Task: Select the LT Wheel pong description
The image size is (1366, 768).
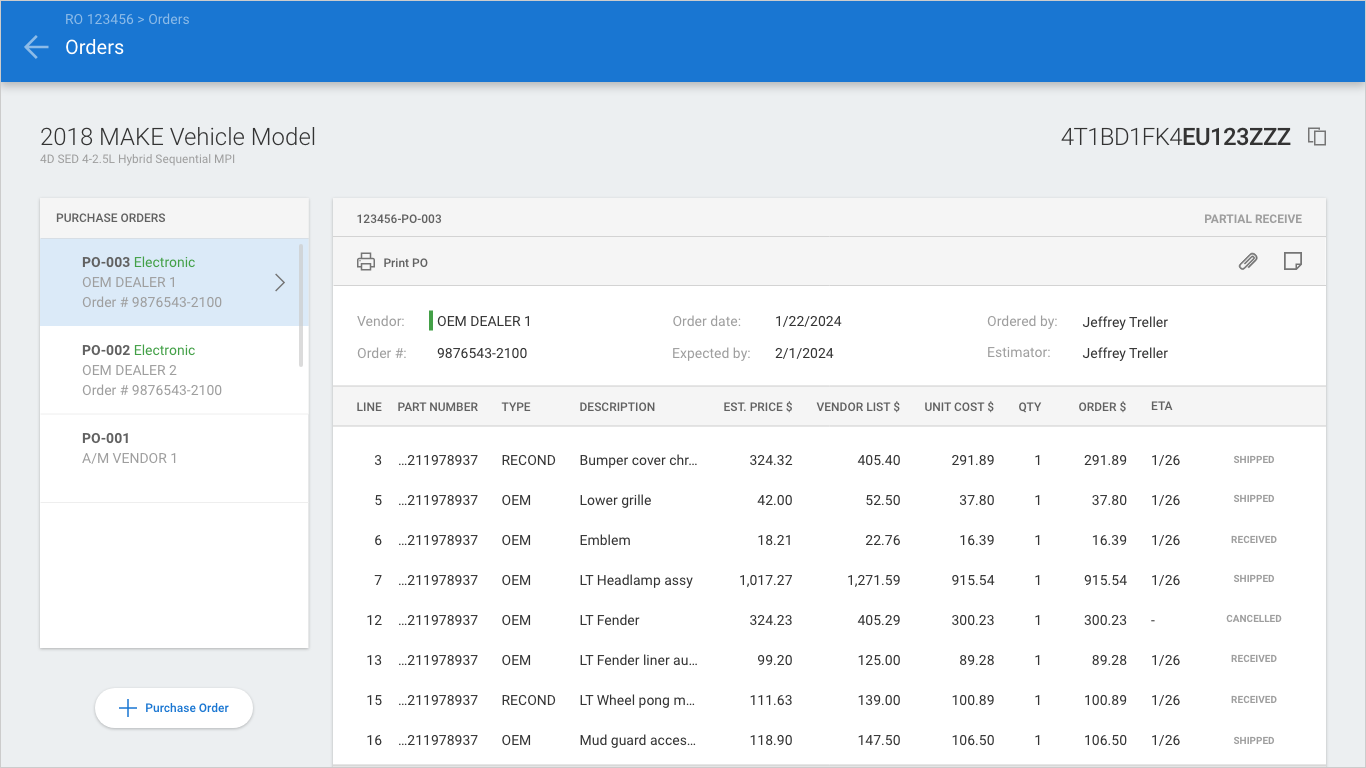Action: click(x=637, y=700)
